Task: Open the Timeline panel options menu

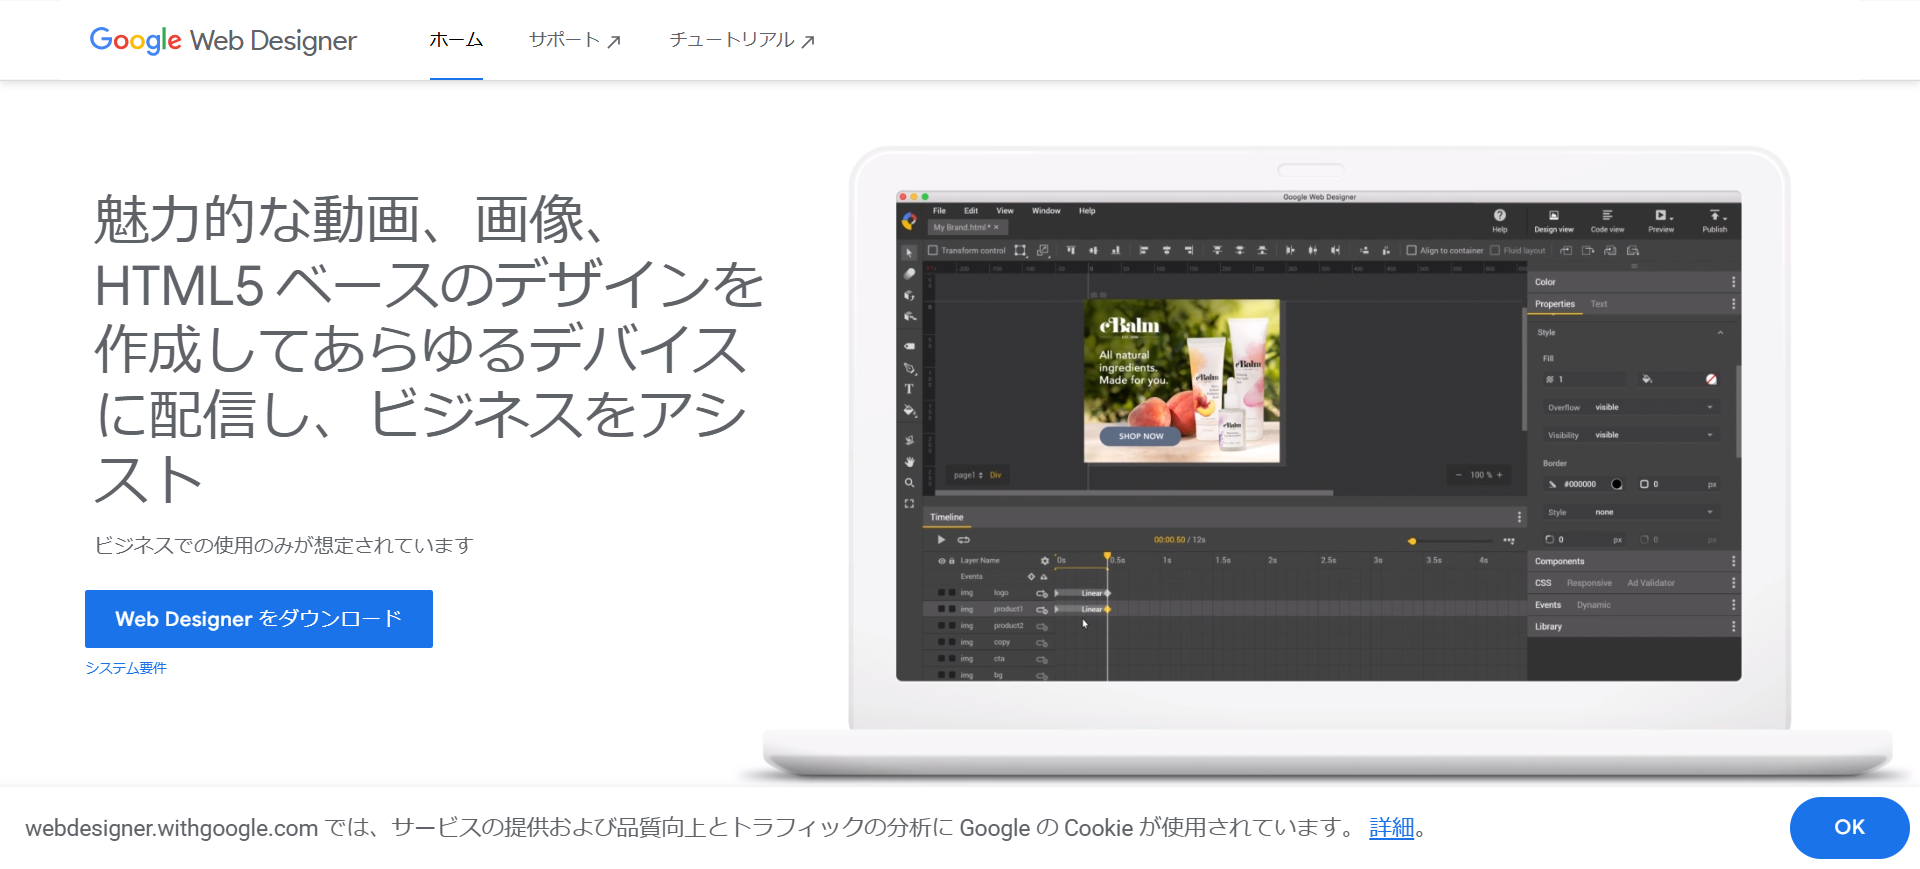Action: click(x=1519, y=517)
